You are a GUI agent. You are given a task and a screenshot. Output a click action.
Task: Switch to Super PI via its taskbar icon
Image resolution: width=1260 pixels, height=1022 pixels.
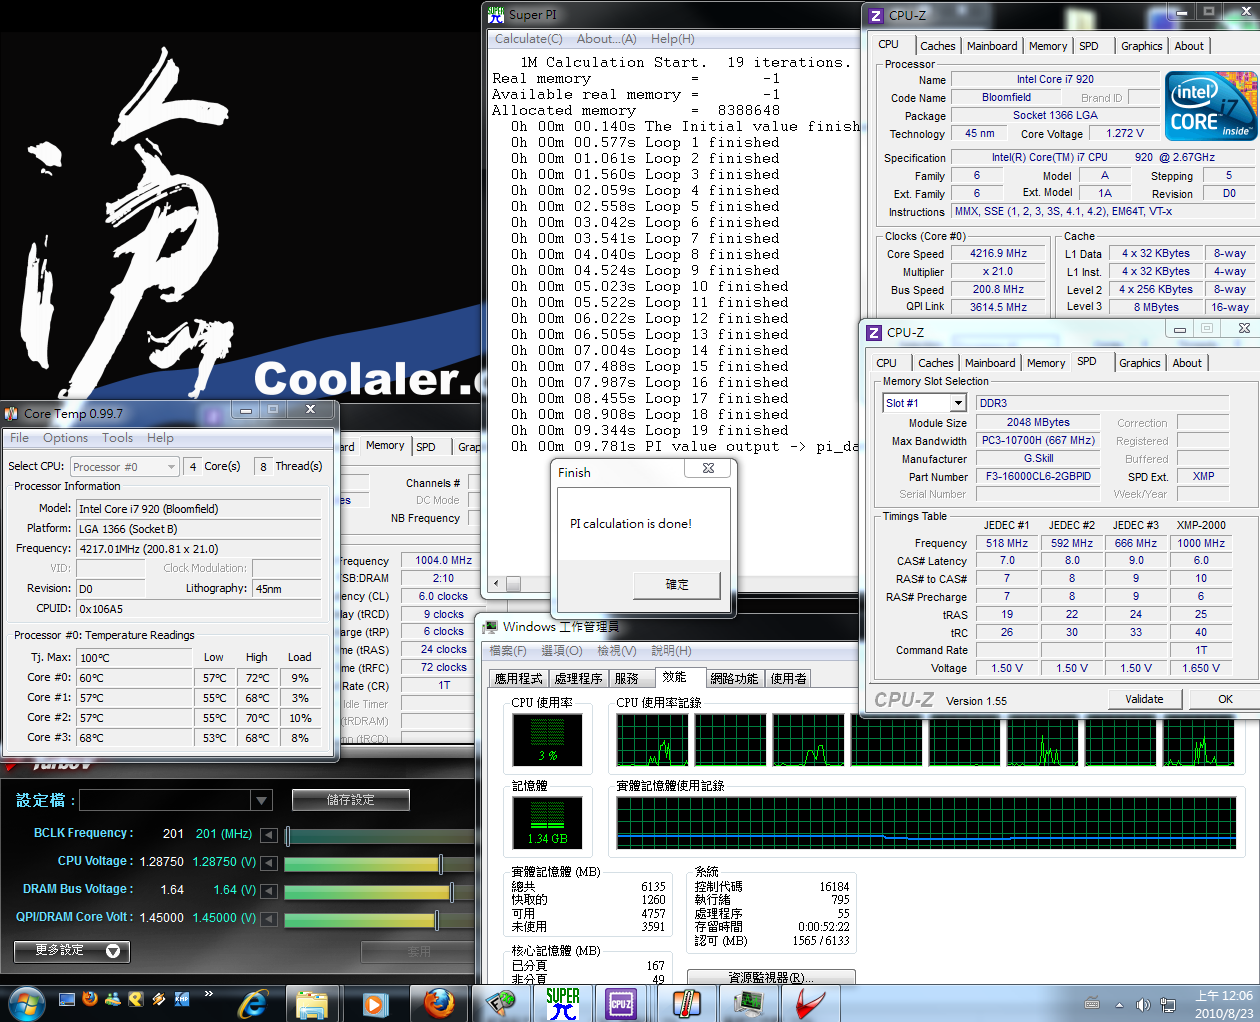562,1003
